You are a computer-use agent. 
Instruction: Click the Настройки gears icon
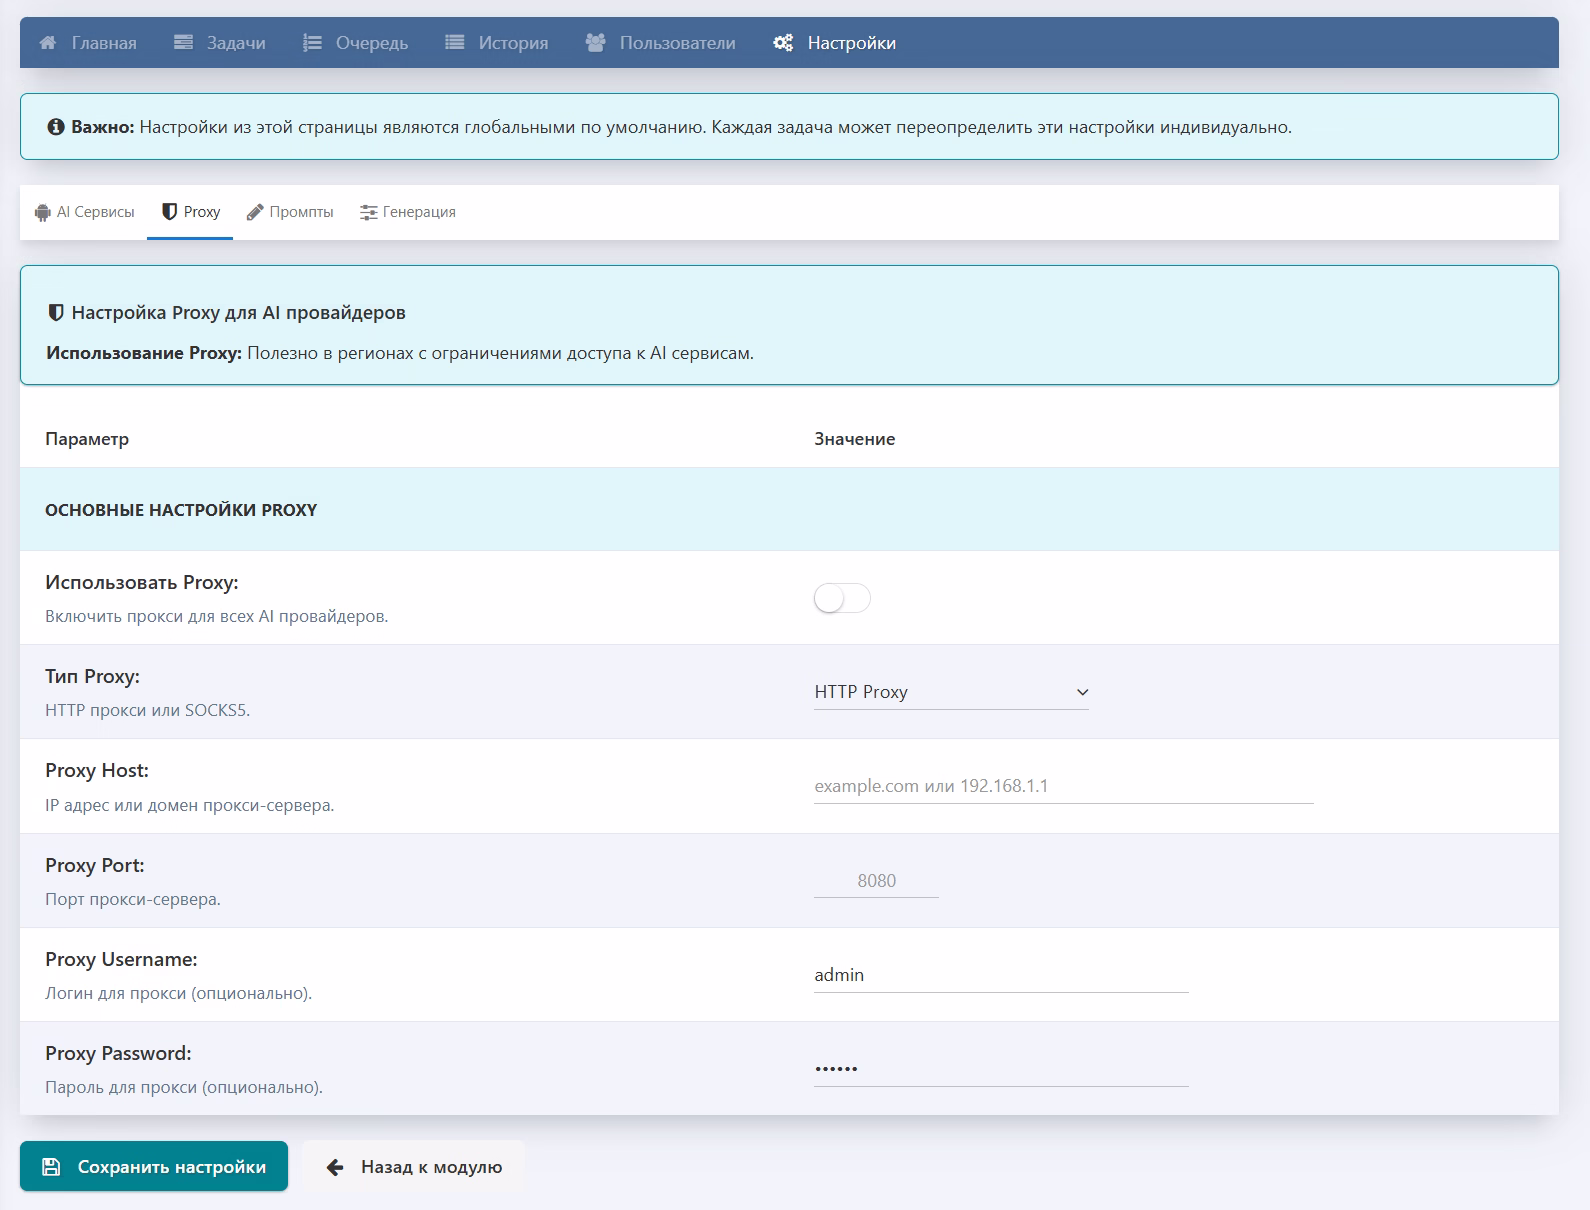point(783,43)
